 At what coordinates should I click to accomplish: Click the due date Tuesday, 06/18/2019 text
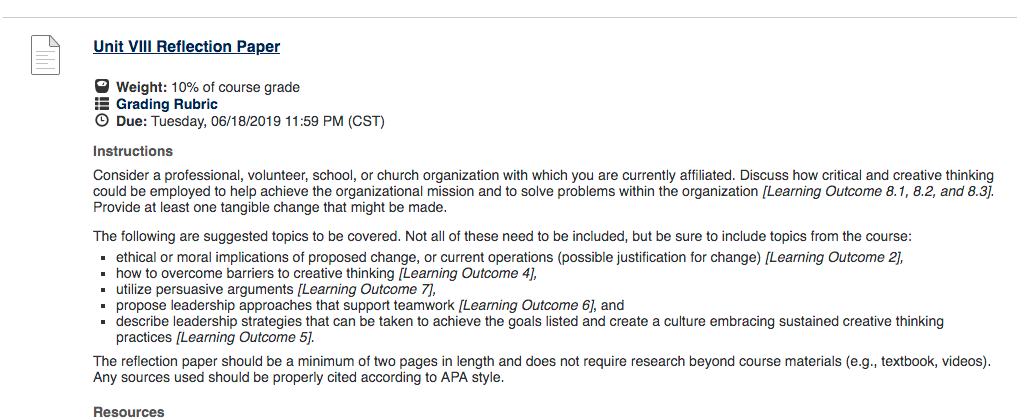(x=217, y=121)
